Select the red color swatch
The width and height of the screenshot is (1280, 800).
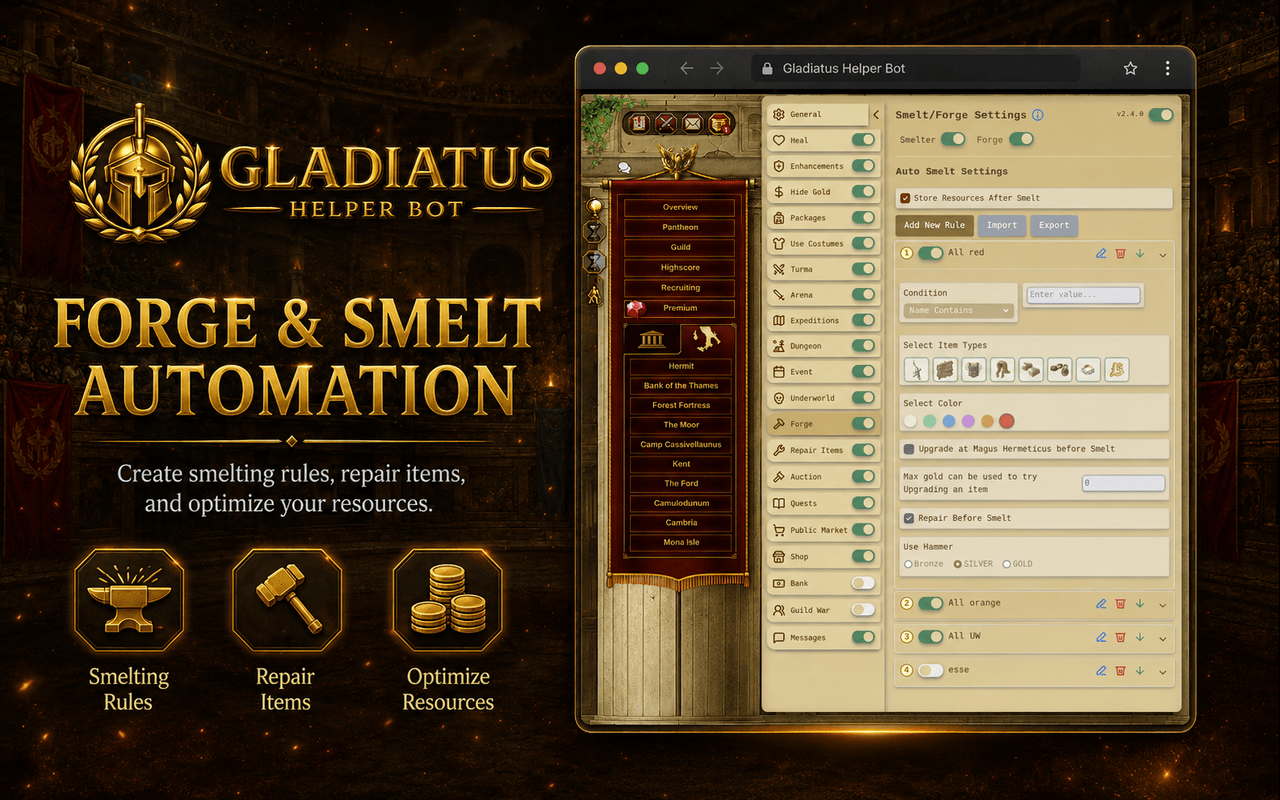1006,422
